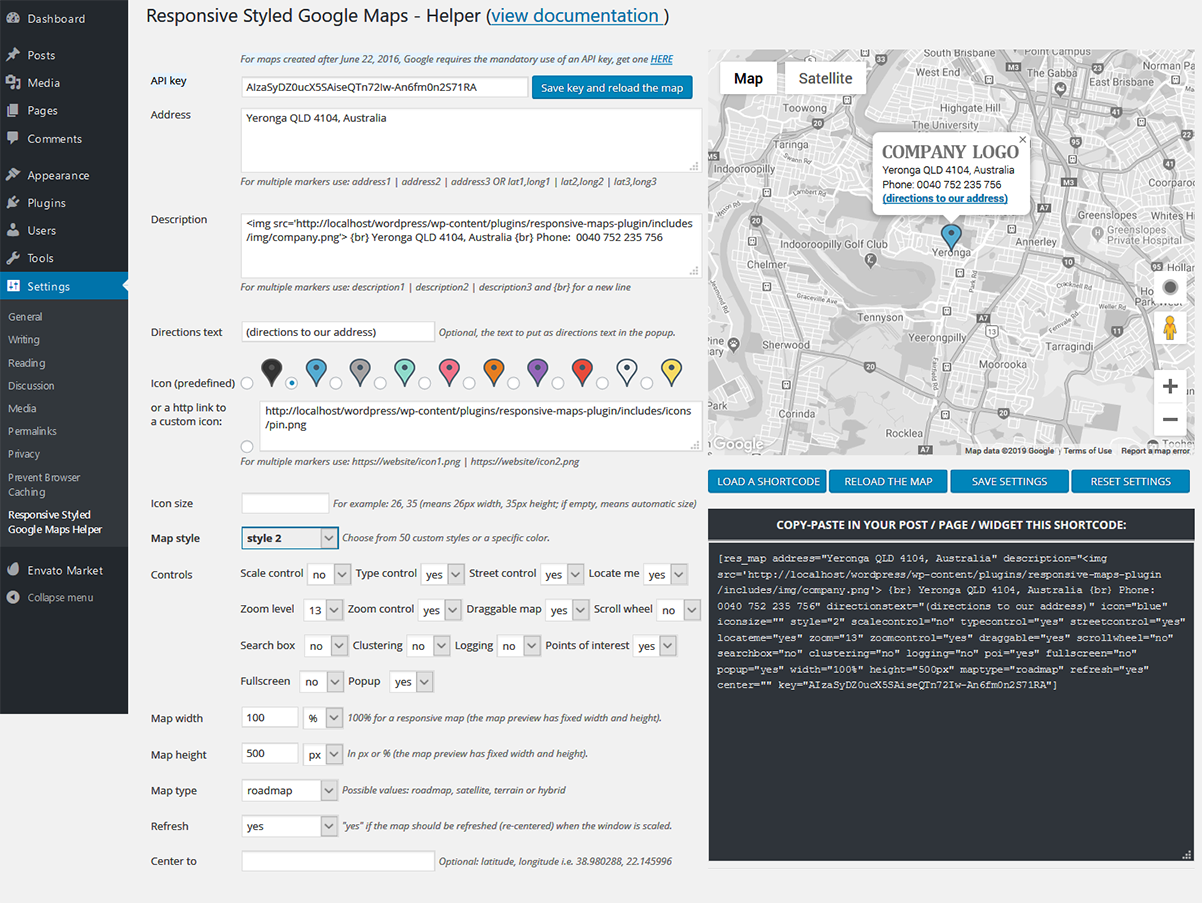
Task: Open the Map type roadmap dropdown
Action: click(x=290, y=790)
